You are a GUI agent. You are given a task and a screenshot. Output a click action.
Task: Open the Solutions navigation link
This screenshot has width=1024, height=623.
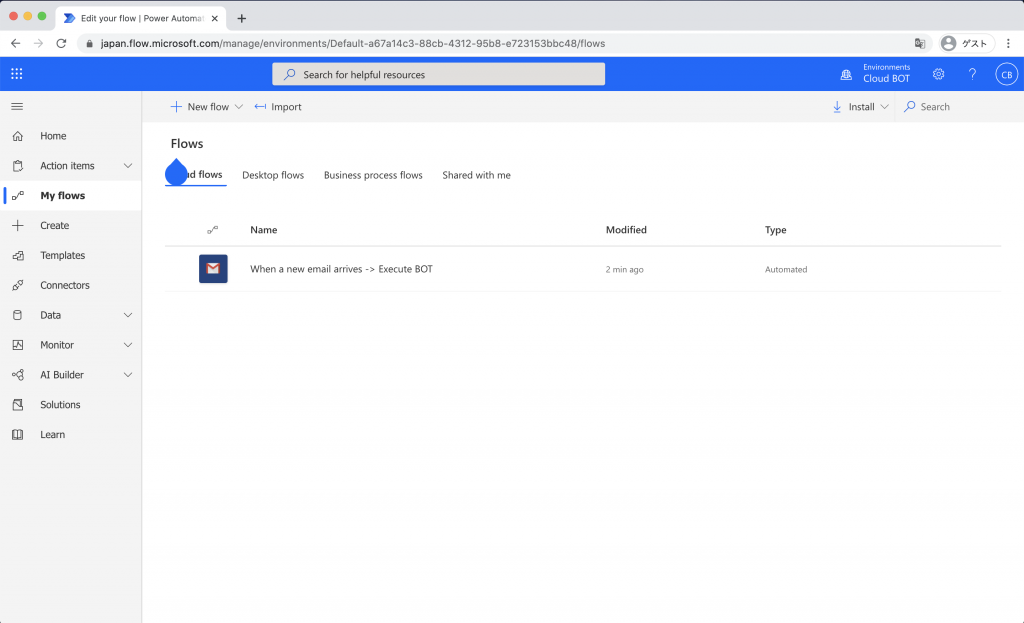[60, 405]
